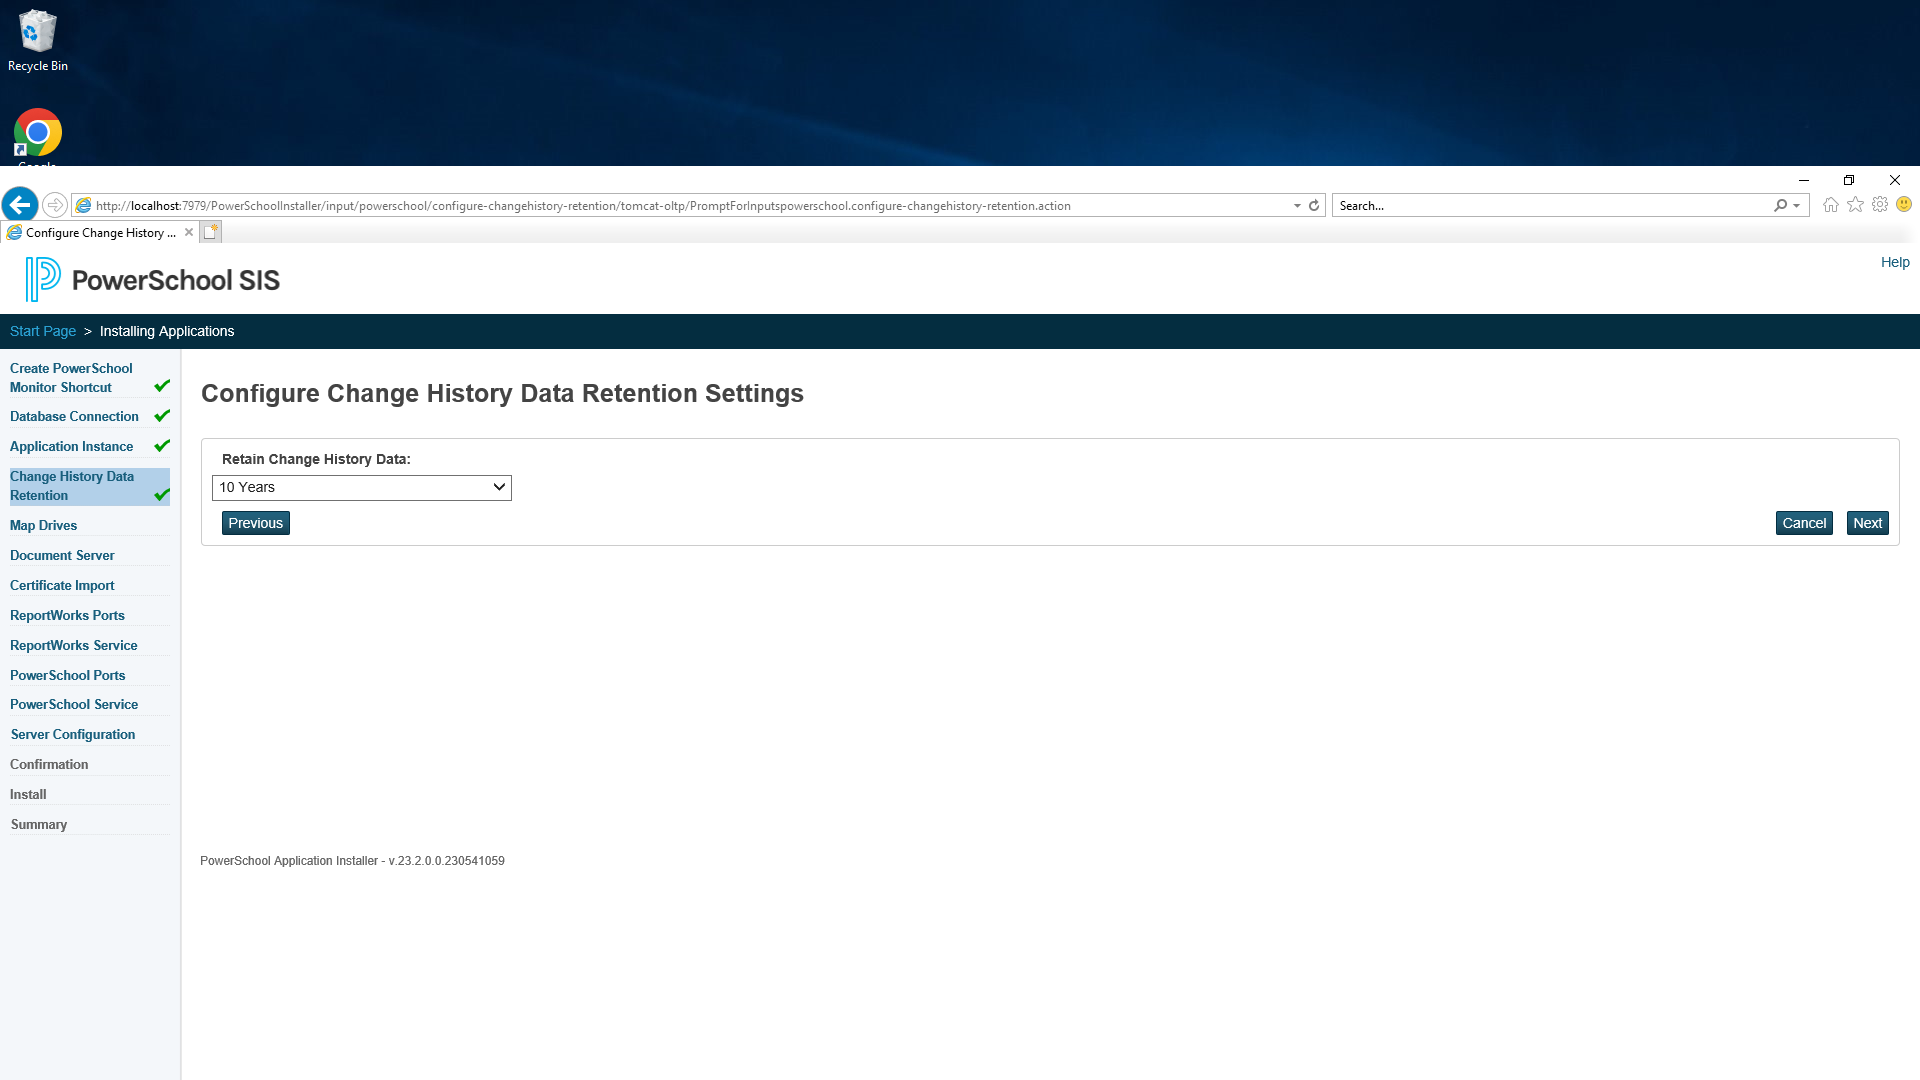Viewport: 1920px width, 1080px height.
Task: Go to Start Page breadcrumb link
Action: point(43,331)
